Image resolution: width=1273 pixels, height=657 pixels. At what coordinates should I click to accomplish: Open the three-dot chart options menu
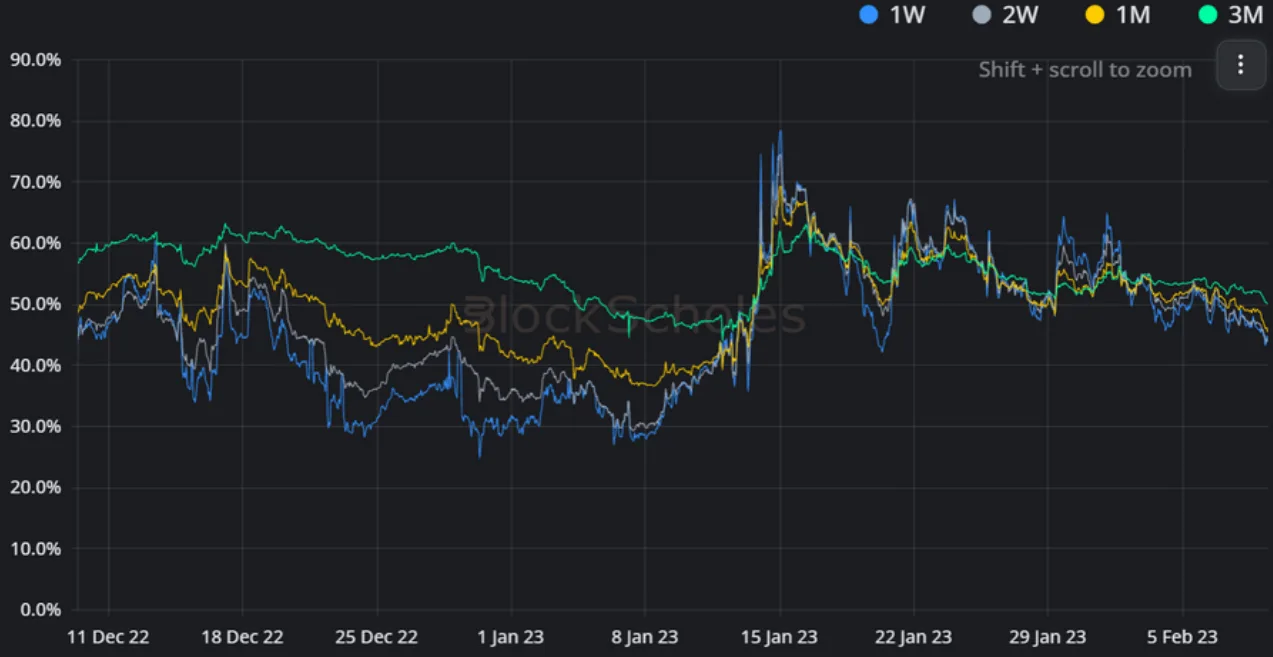1241,65
